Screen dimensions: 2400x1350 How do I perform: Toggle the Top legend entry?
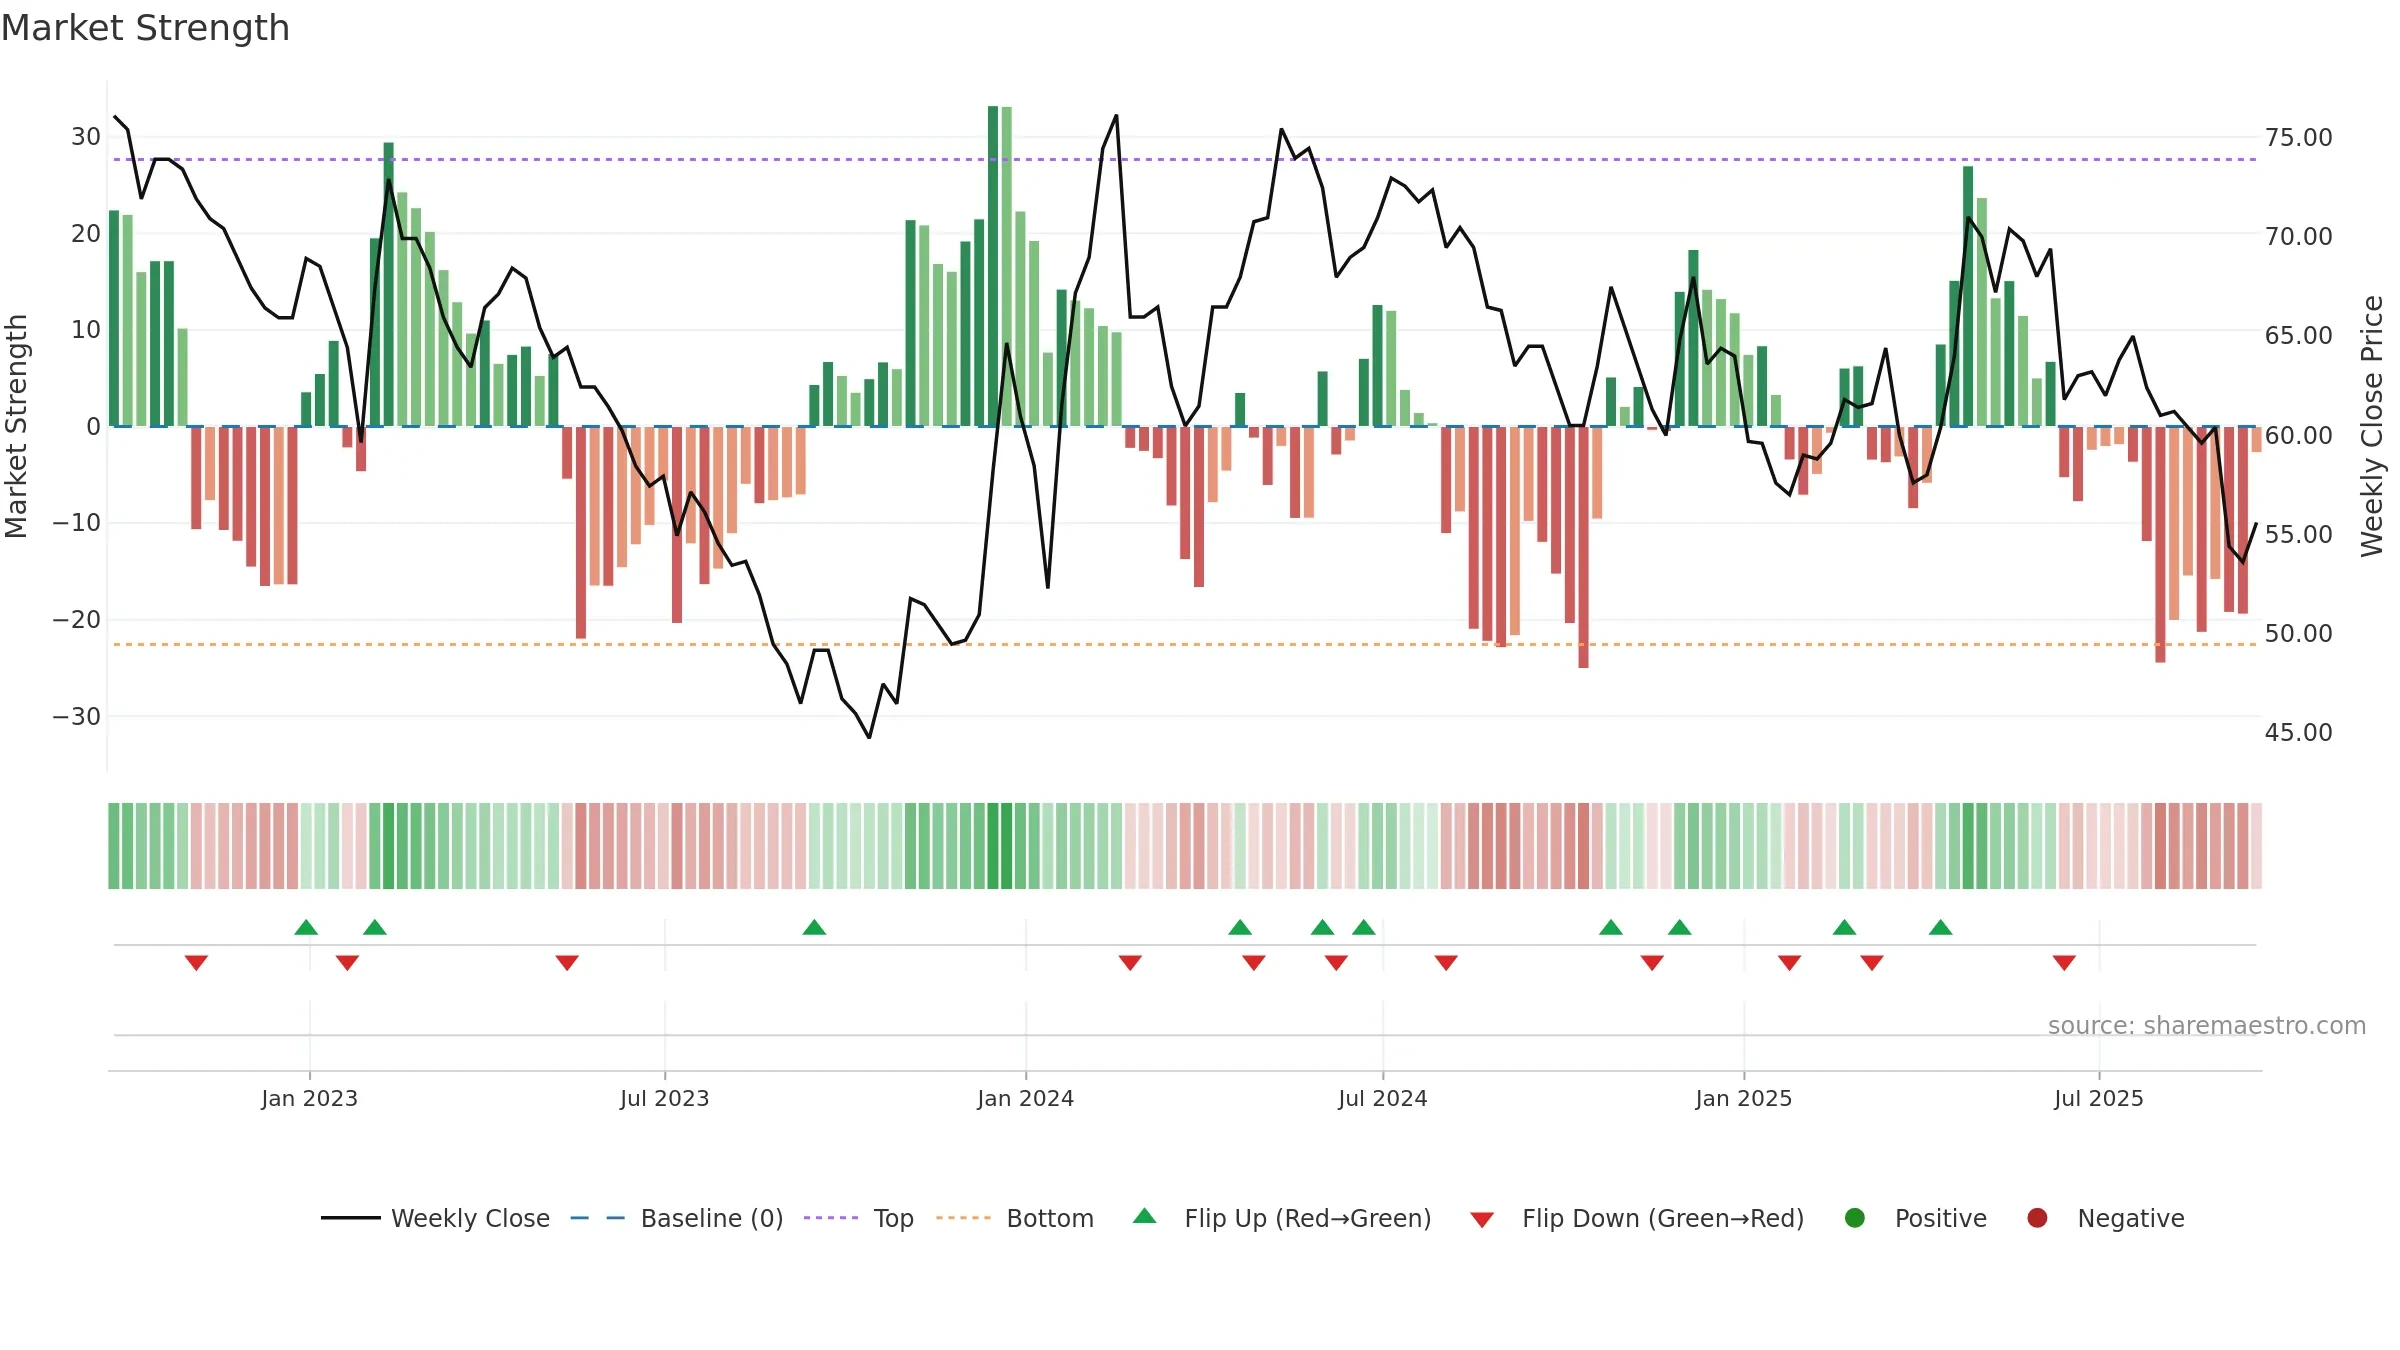click(x=859, y=1218)
